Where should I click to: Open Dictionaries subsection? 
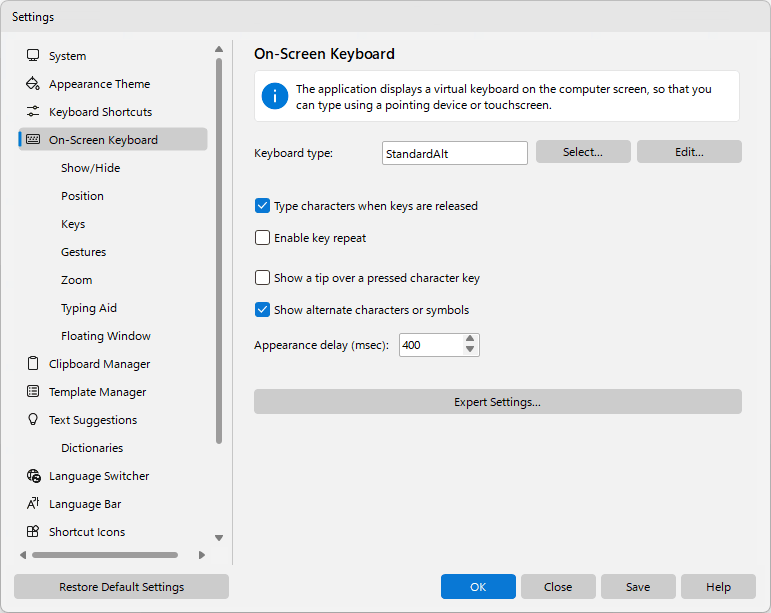(92, 448)
